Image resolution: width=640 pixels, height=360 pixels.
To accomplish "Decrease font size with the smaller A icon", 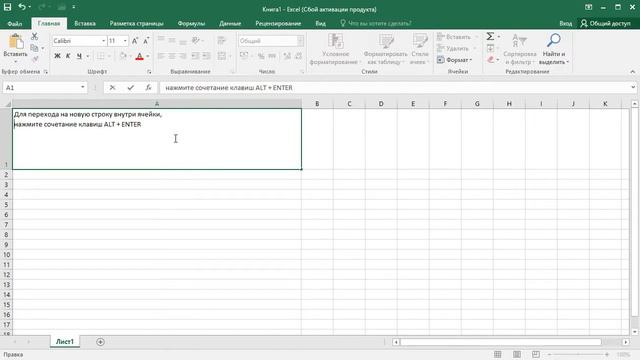I will tap(146, 41).
